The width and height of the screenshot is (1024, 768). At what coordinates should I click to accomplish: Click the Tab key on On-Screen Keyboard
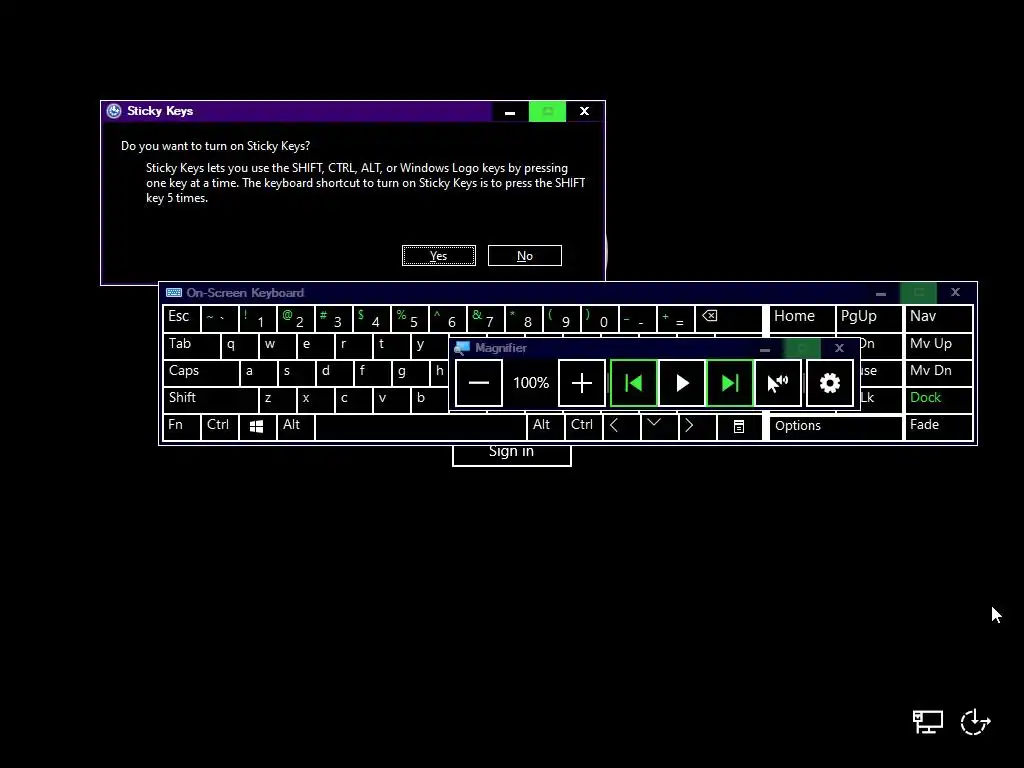(191, 345)
